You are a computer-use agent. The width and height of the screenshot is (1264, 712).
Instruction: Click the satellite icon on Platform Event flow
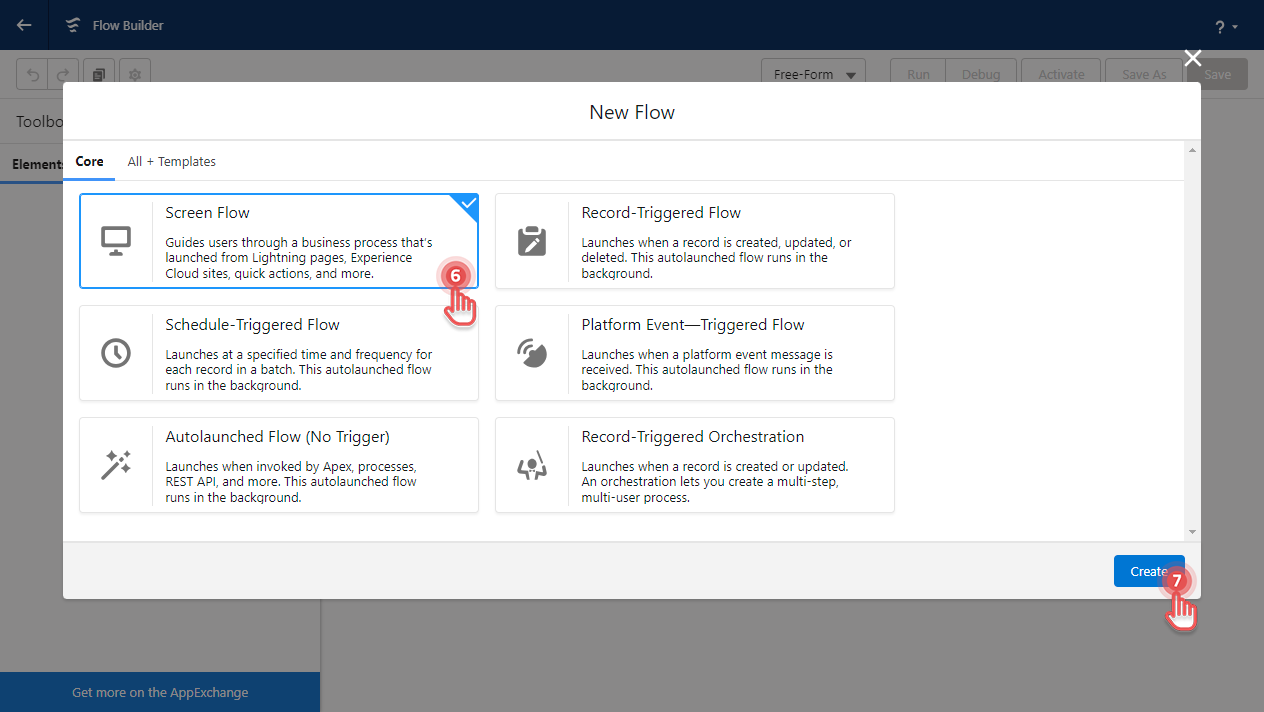(x=533, y=352)
